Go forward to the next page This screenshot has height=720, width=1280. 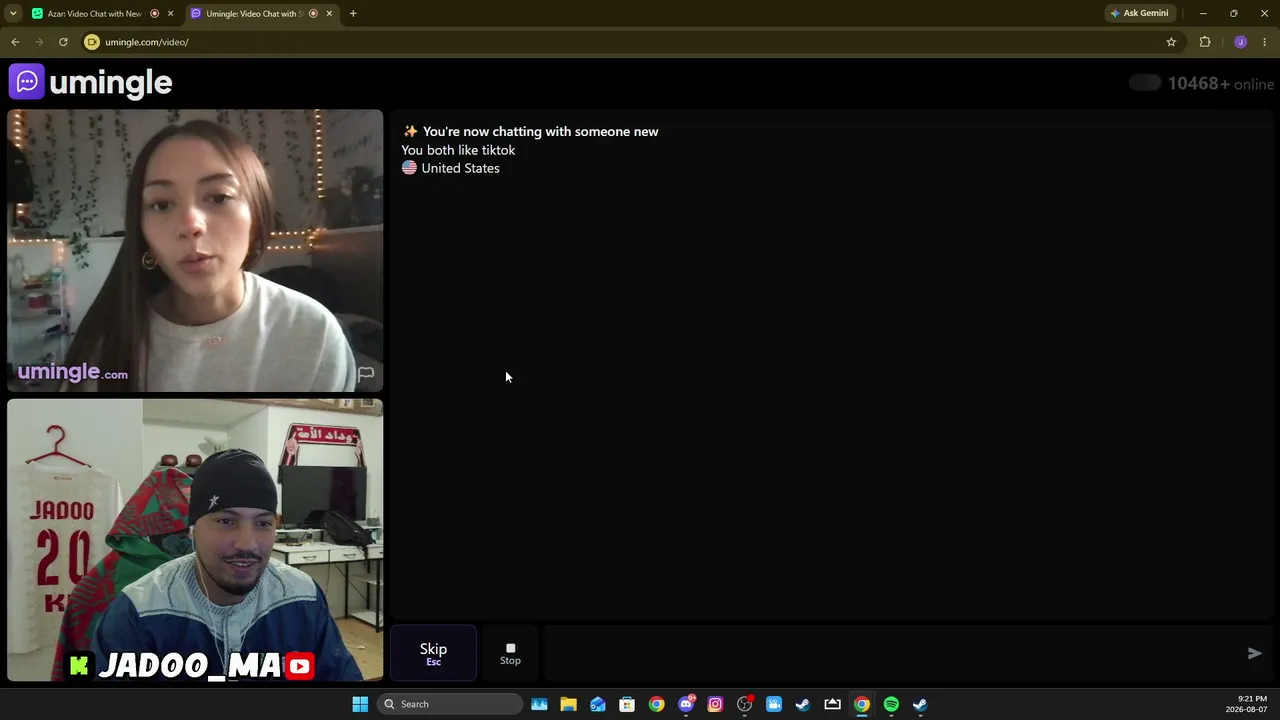(39, 42)
